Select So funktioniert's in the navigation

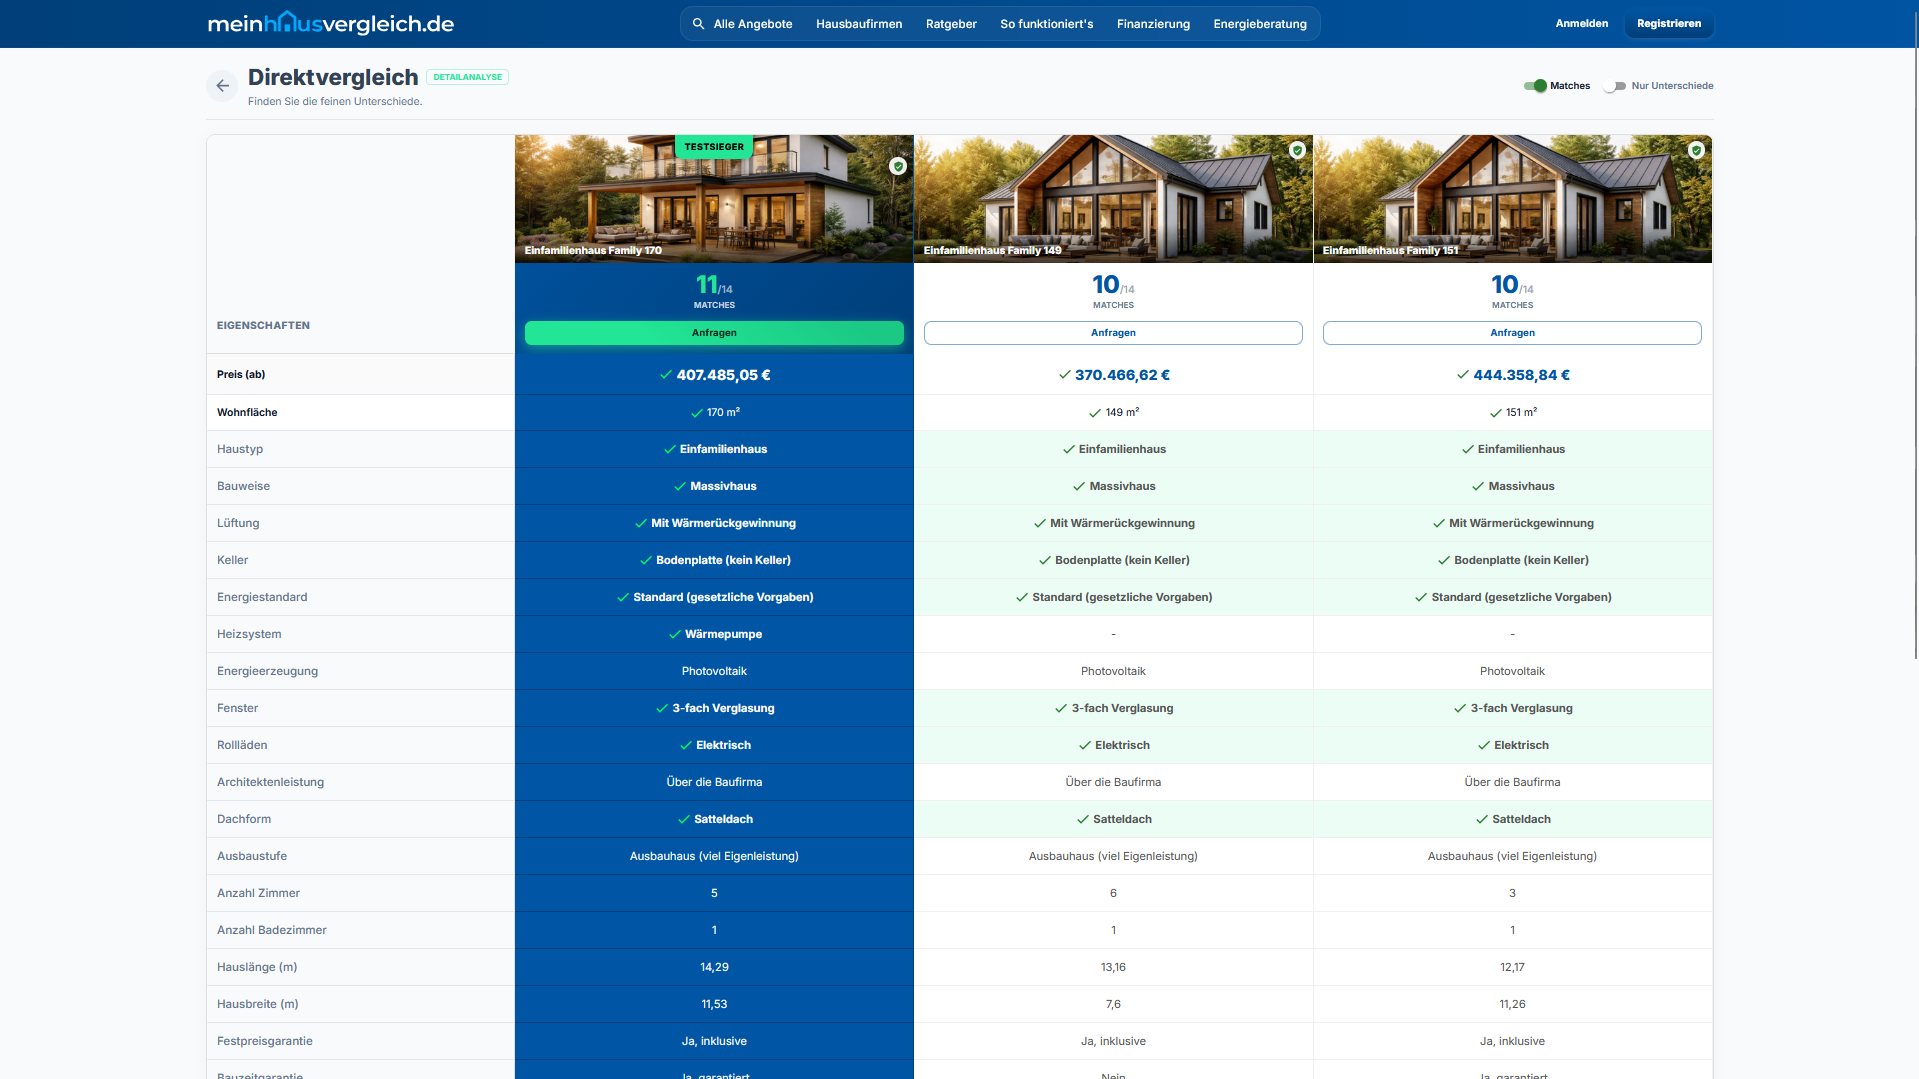[1046, 23]
